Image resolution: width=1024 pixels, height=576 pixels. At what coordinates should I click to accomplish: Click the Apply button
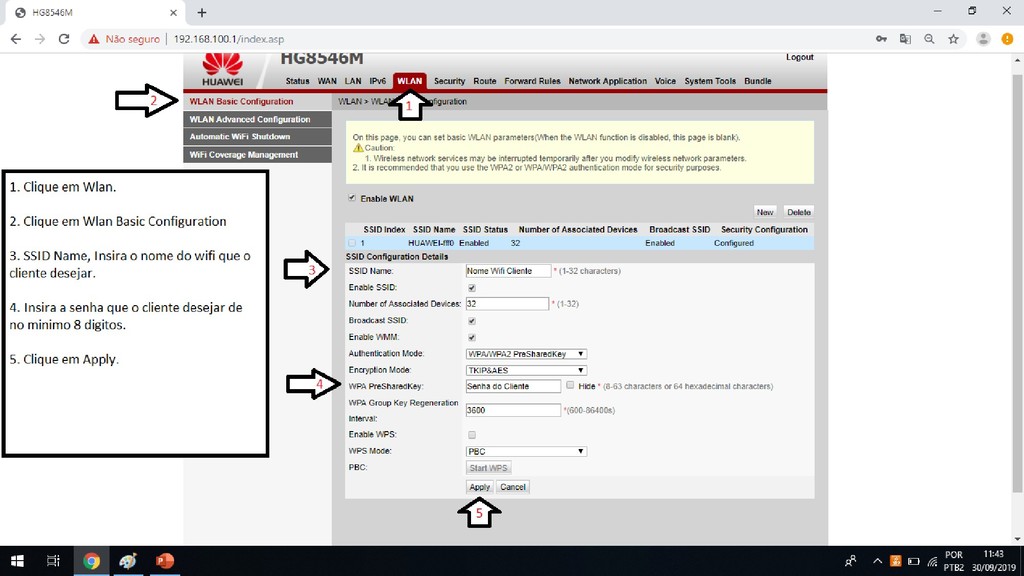pyautogui.click(x=479, y=487)
